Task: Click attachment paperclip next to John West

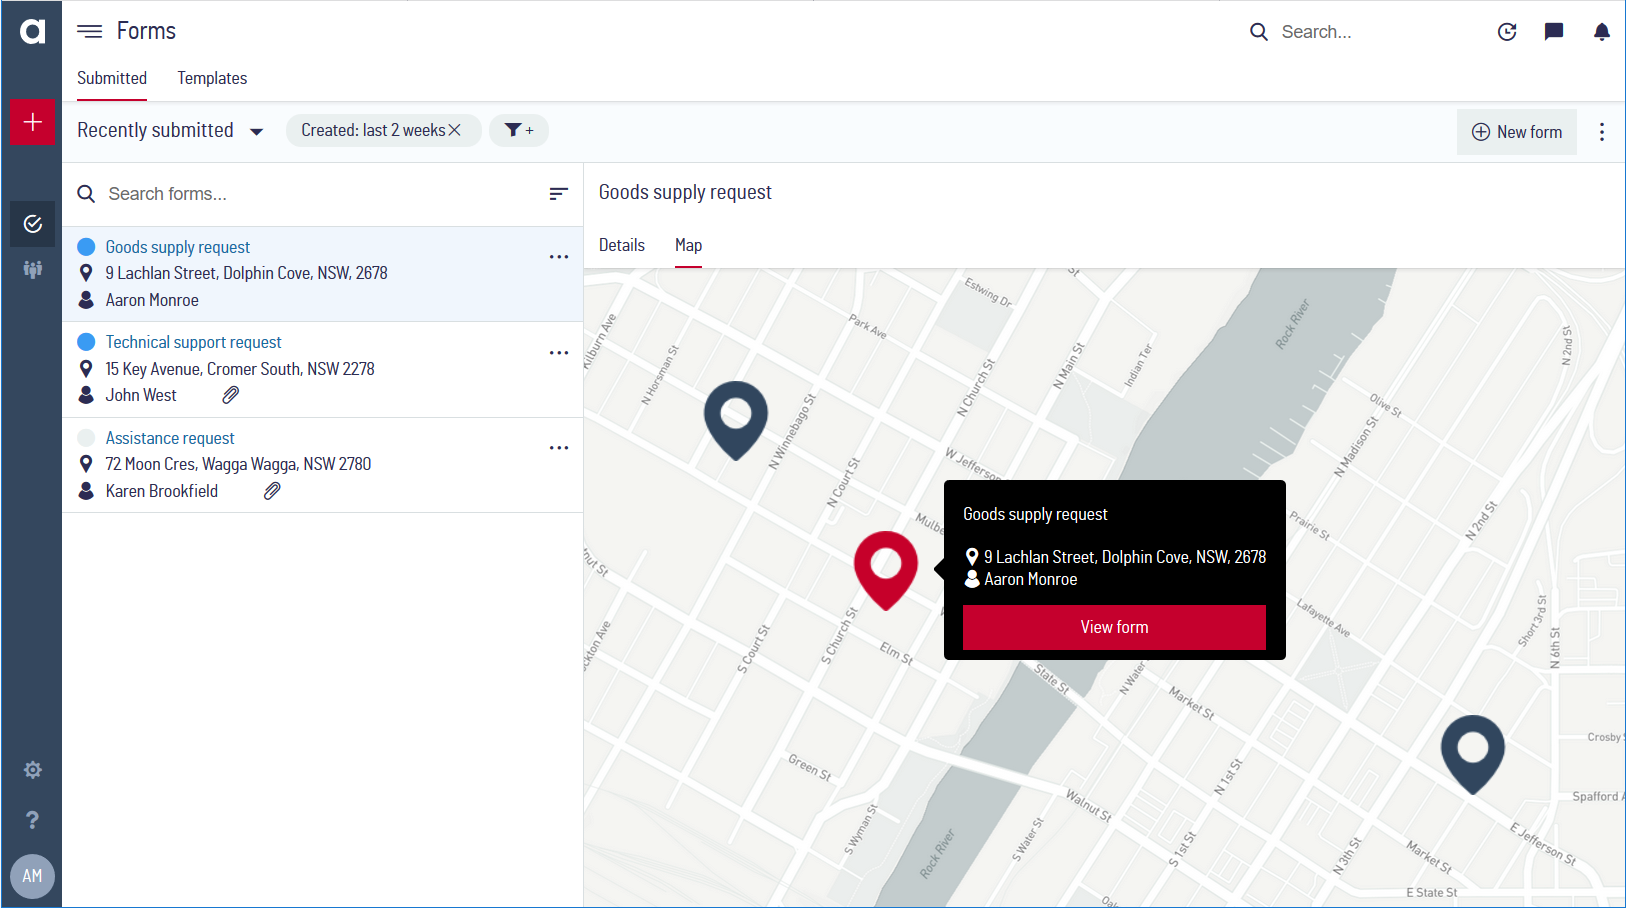Action: [231, 395]
